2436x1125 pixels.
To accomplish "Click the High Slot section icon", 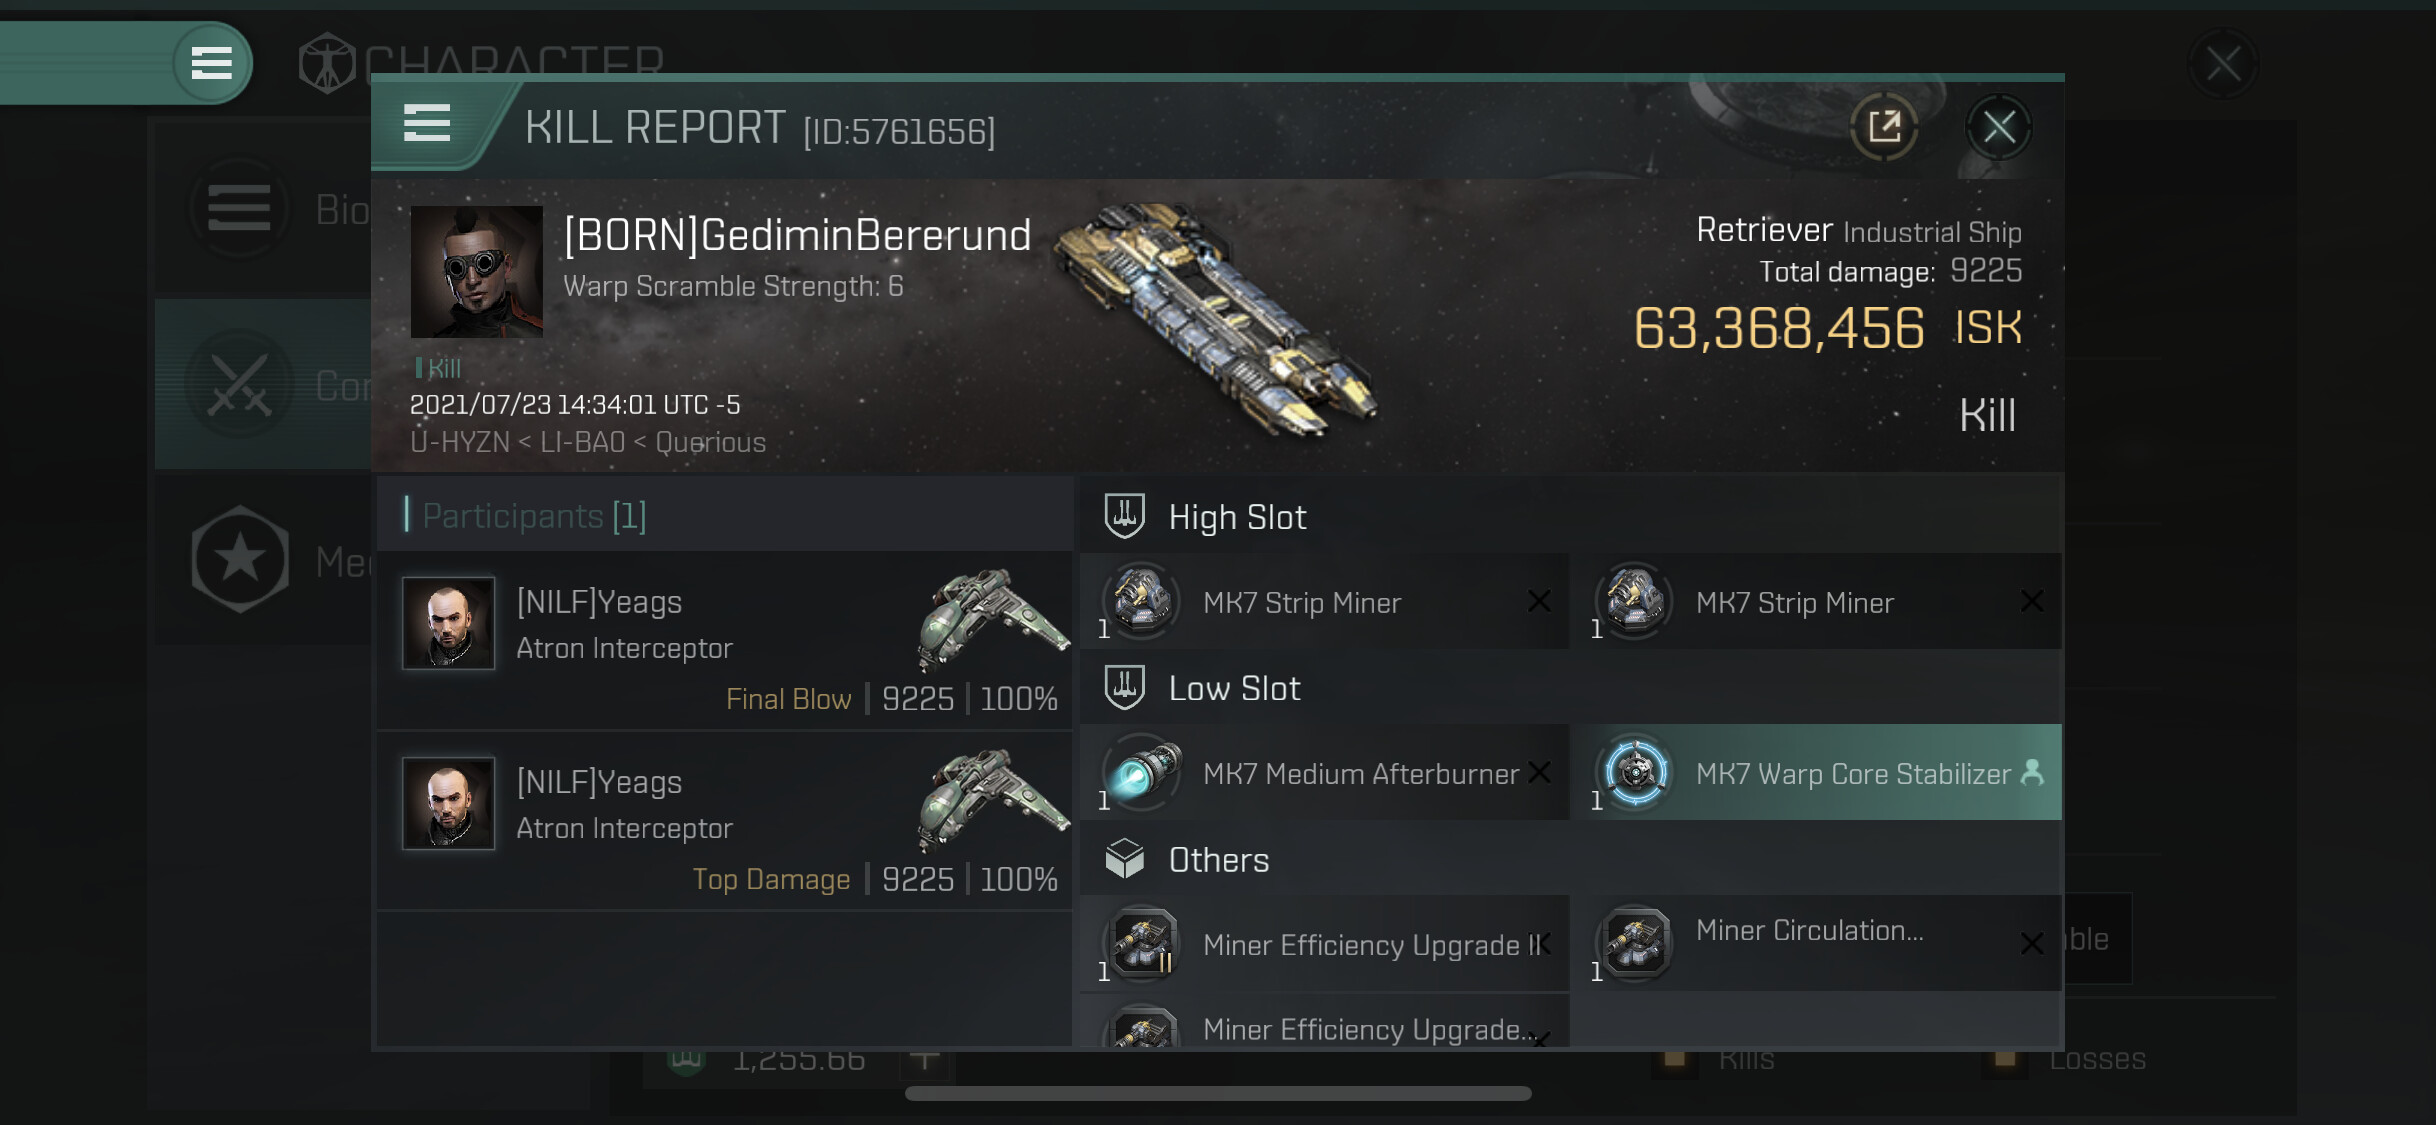I will pyautogui.click(x=1124, y=516).
